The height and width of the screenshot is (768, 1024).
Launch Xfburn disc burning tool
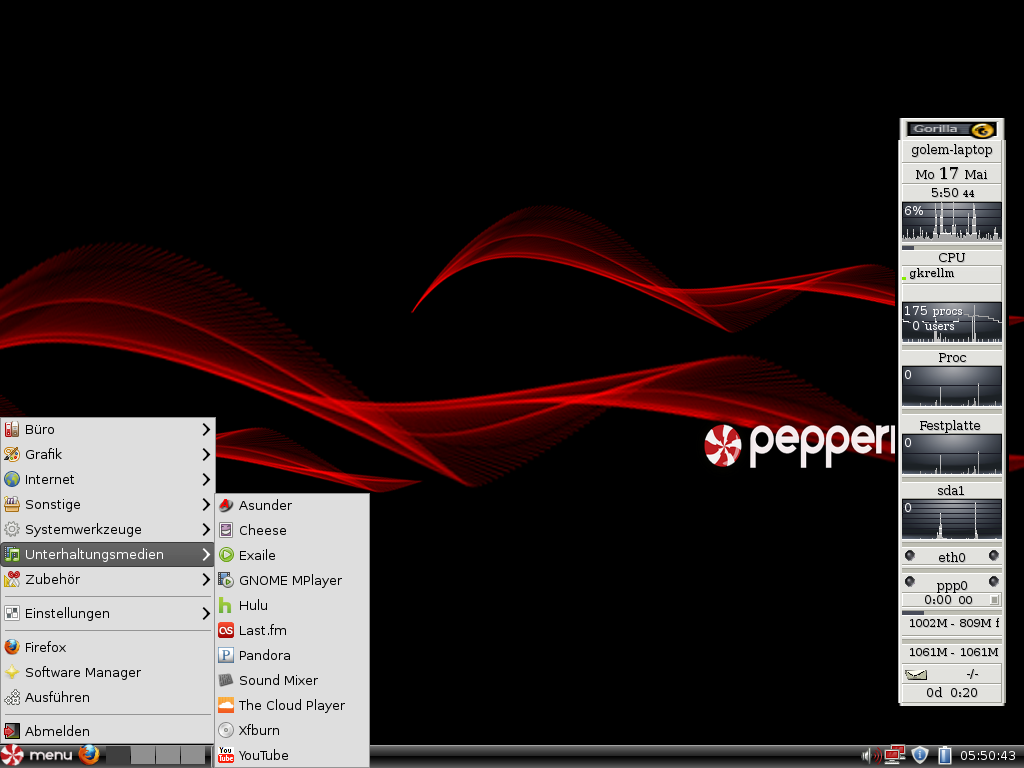[x=256, y=730]
